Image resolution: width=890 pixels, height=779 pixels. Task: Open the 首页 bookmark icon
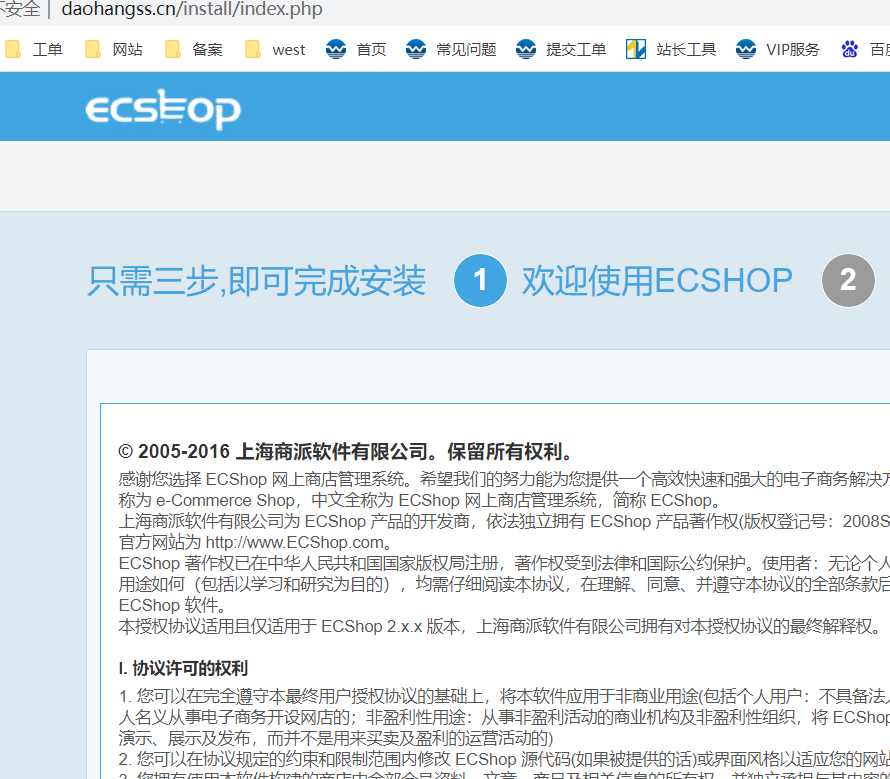pyautogui.click(x=336, y=49)
